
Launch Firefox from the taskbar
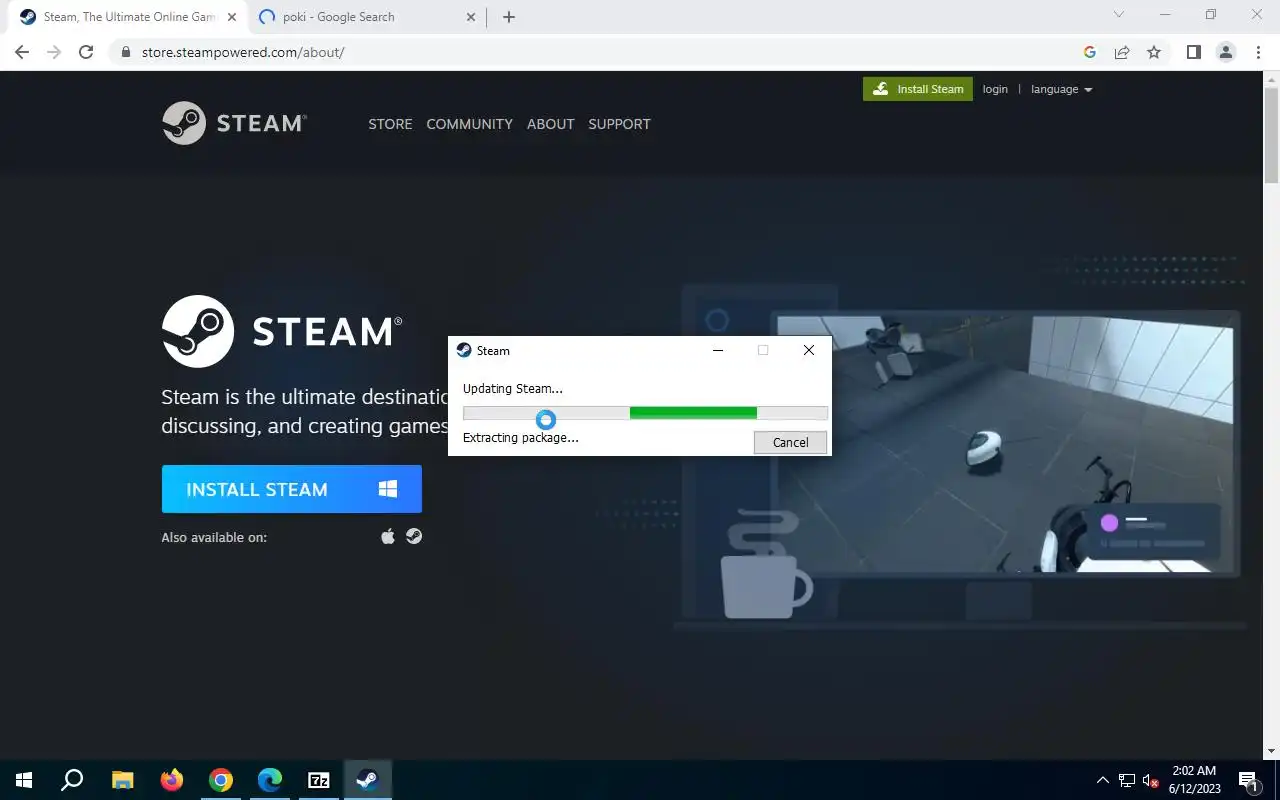(171, 780)
